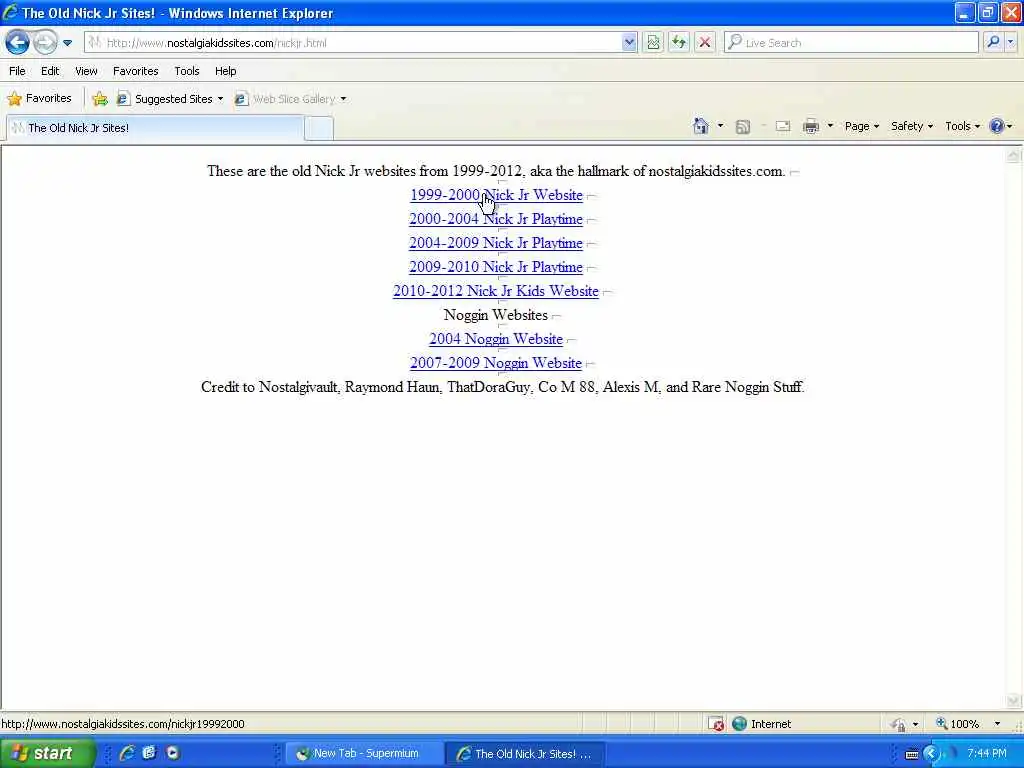This screenshot has height=768, width=1024.
Task: Click the RSS Feeds icon
Action: [x=743, y=127]
